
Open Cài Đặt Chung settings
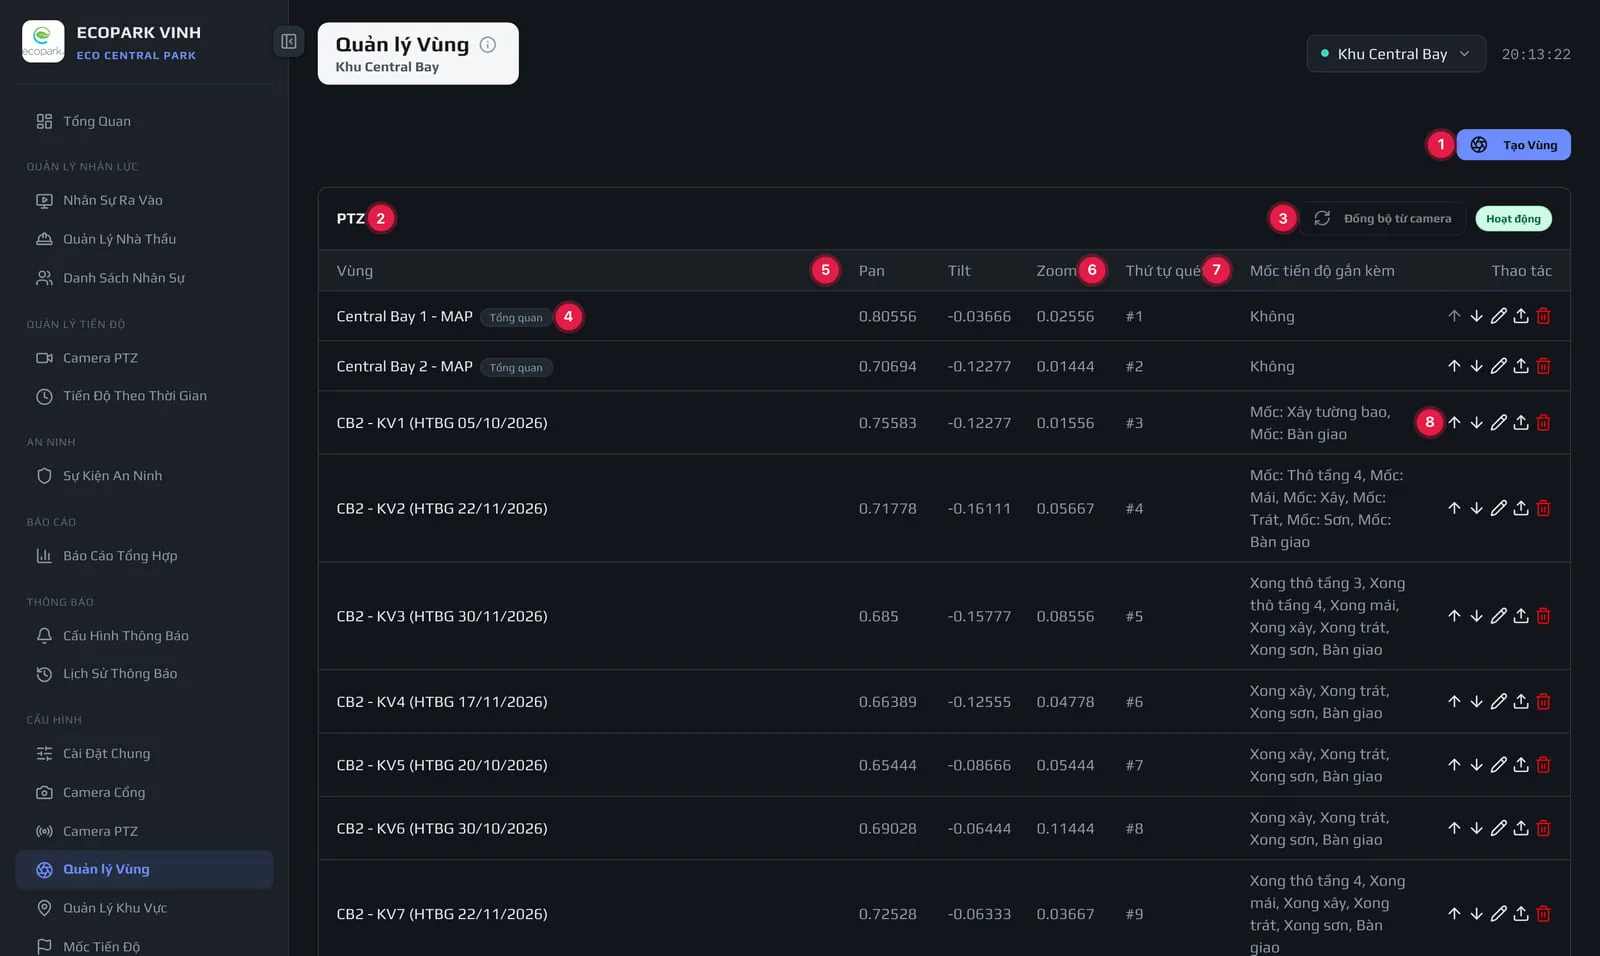tap(144, 754)
